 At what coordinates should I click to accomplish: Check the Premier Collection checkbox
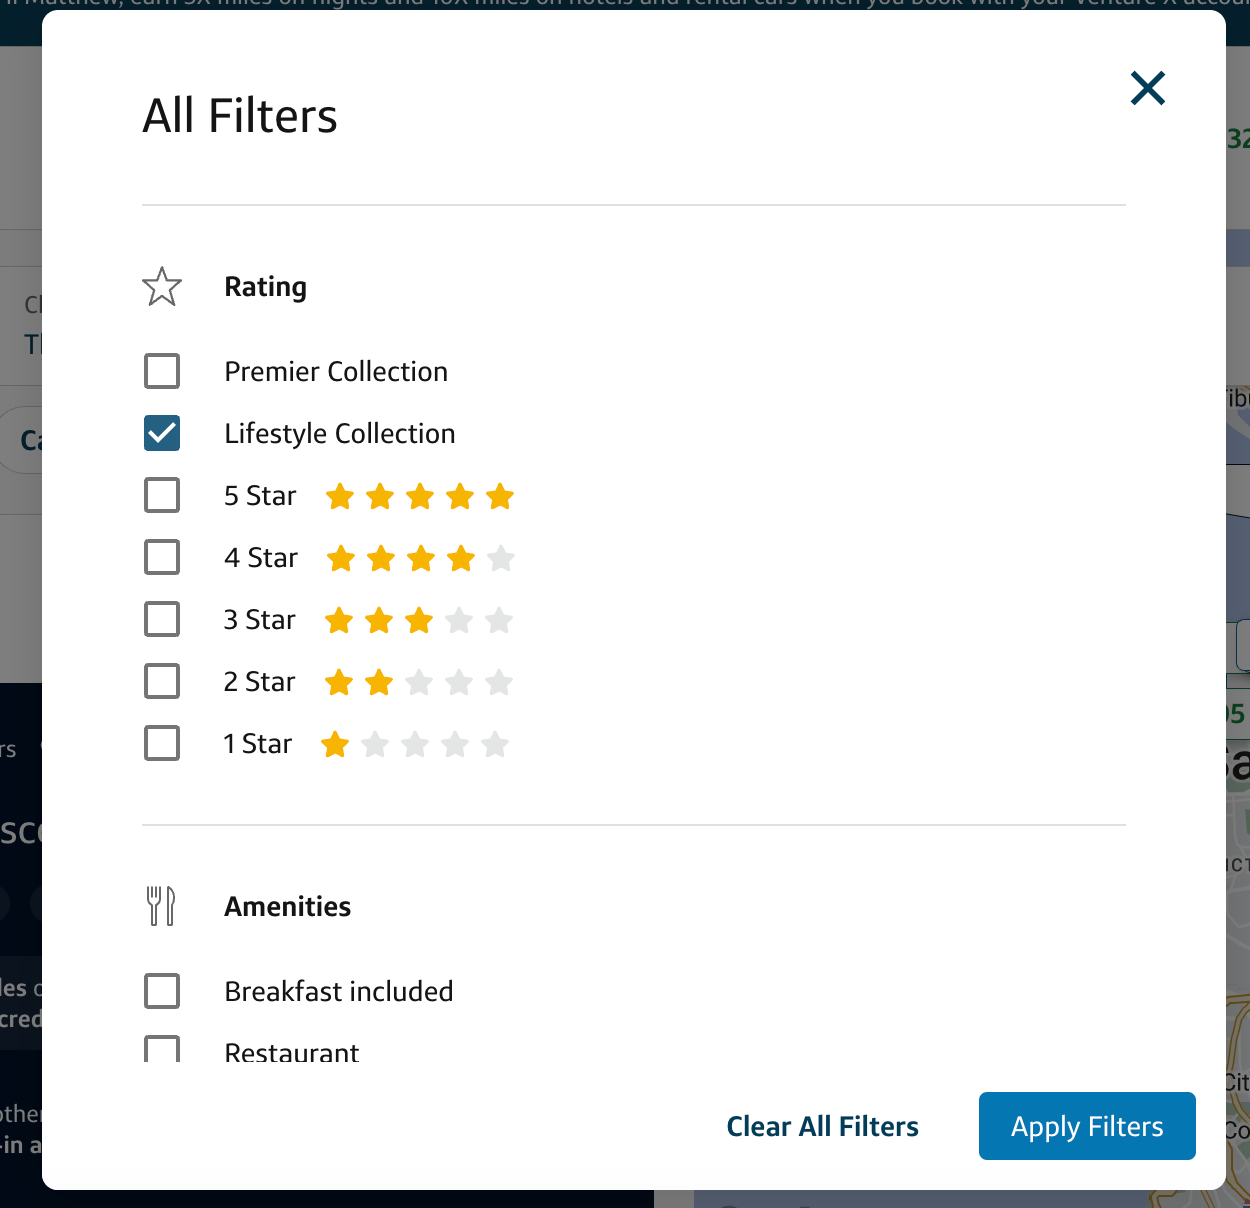162,371
